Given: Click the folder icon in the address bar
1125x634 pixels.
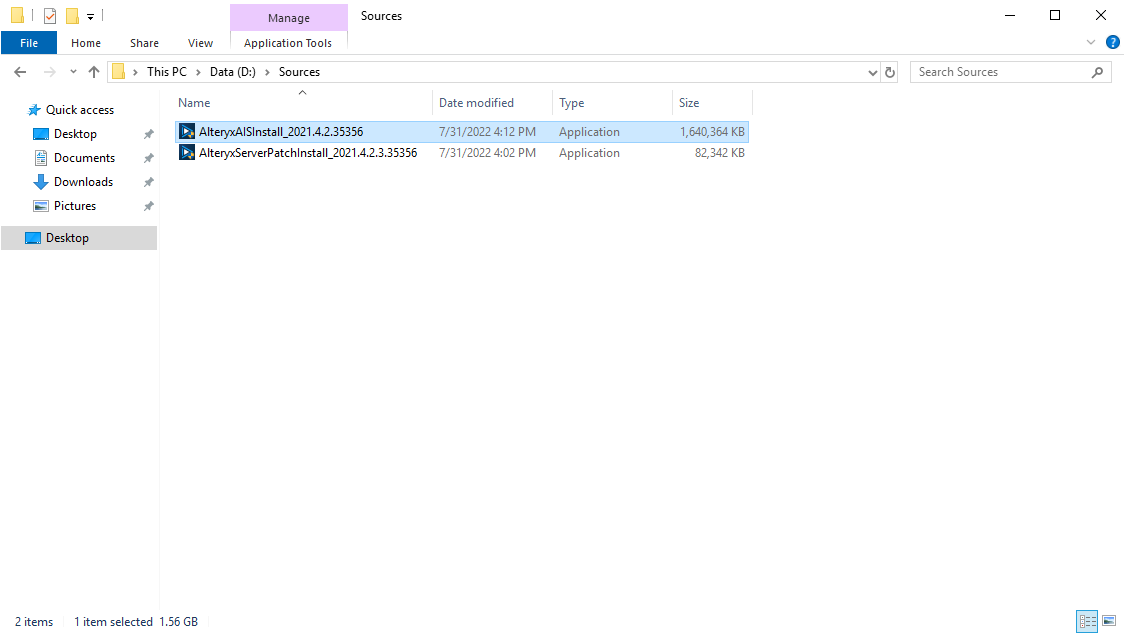Looking at the screenshot, I should tap(119, 71).
